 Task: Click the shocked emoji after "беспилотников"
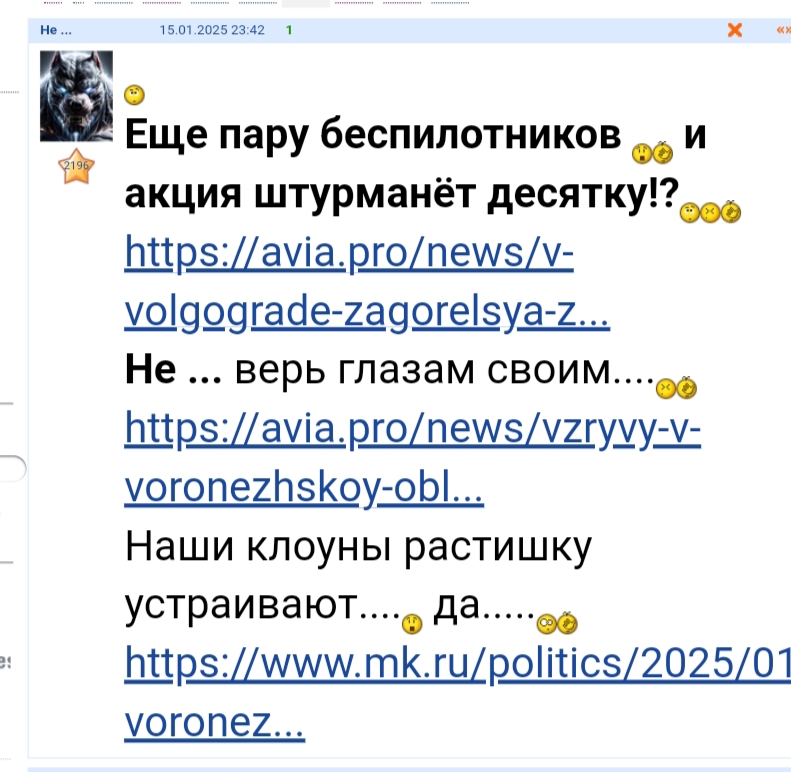pyautogui.click(x=642, y=154)
